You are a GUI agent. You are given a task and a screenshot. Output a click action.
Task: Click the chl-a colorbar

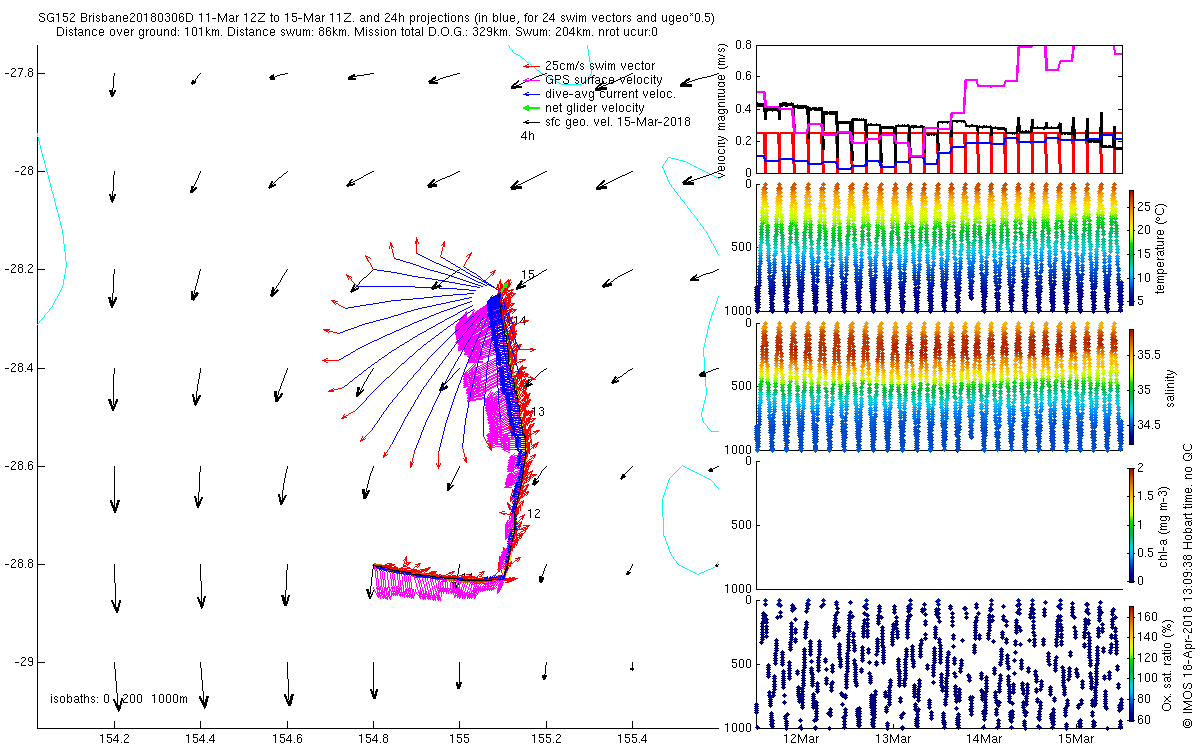coord(1131,524)
